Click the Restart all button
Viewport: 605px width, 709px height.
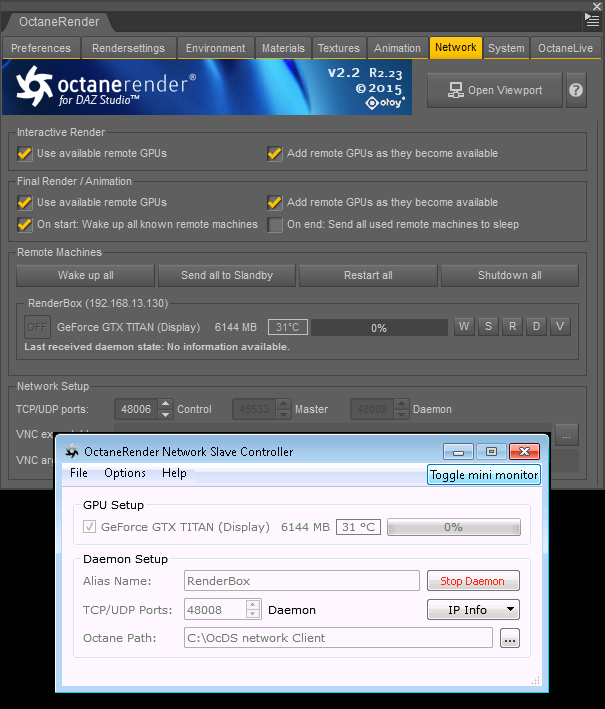(368, 275)
